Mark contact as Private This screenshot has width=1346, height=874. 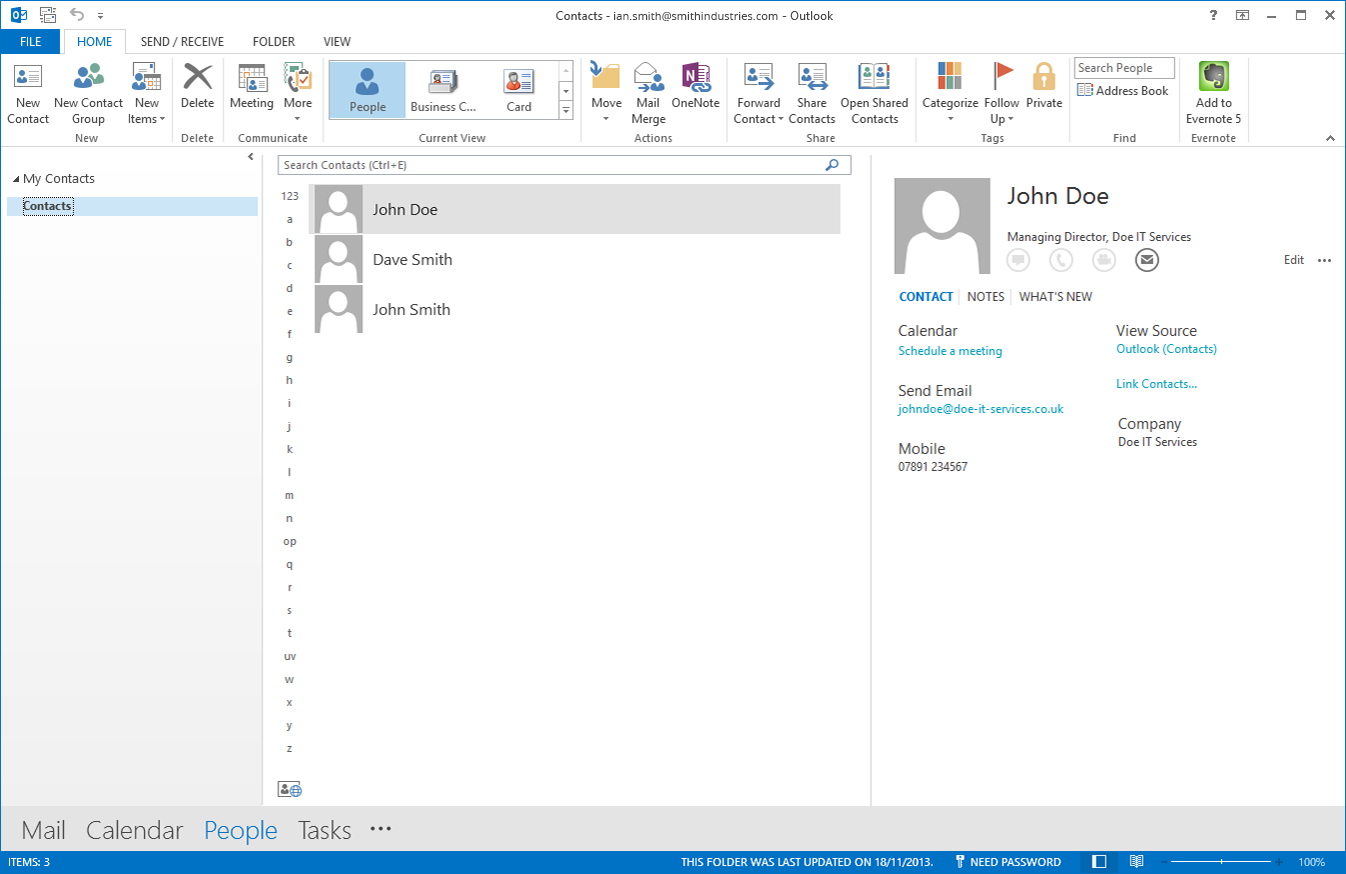click(x=1044, y=78)
